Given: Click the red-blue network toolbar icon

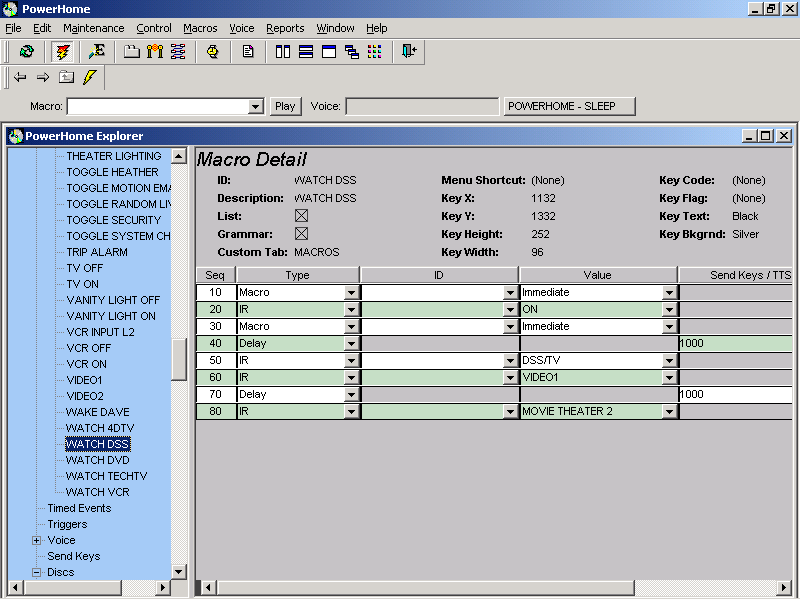Looking at the screenshot, I should (178, 52).
